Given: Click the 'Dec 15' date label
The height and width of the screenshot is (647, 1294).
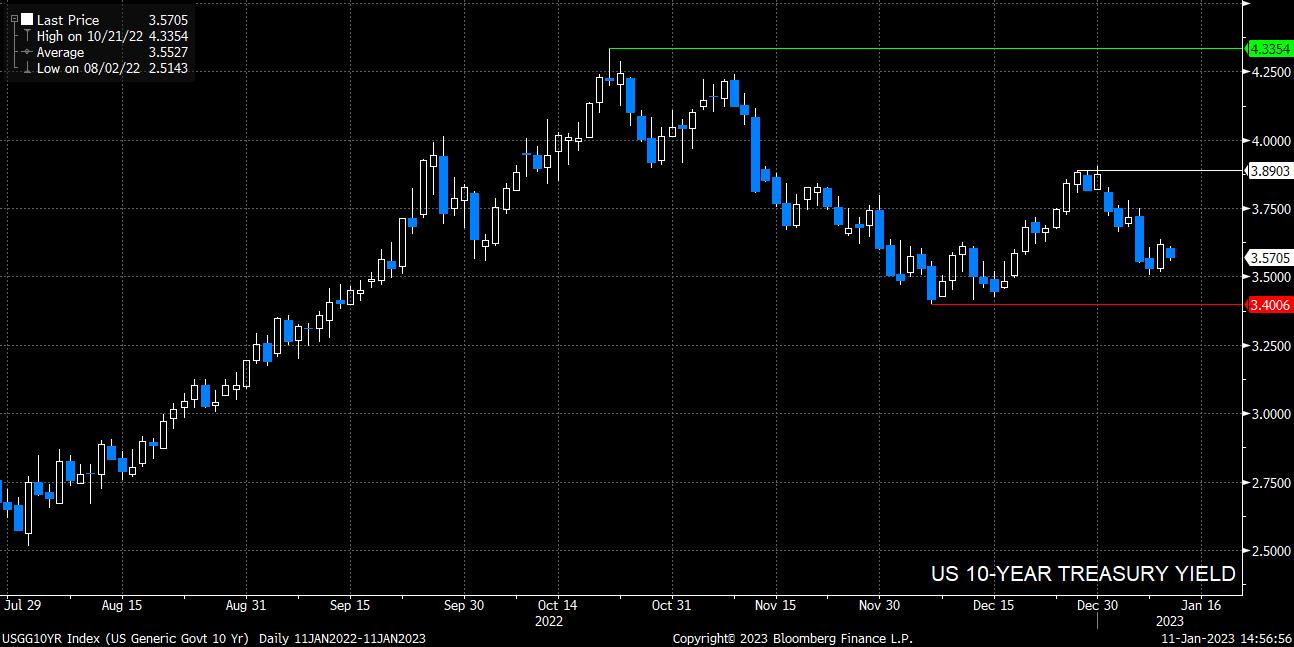Looking at the screenshot, I should point(995,605).
